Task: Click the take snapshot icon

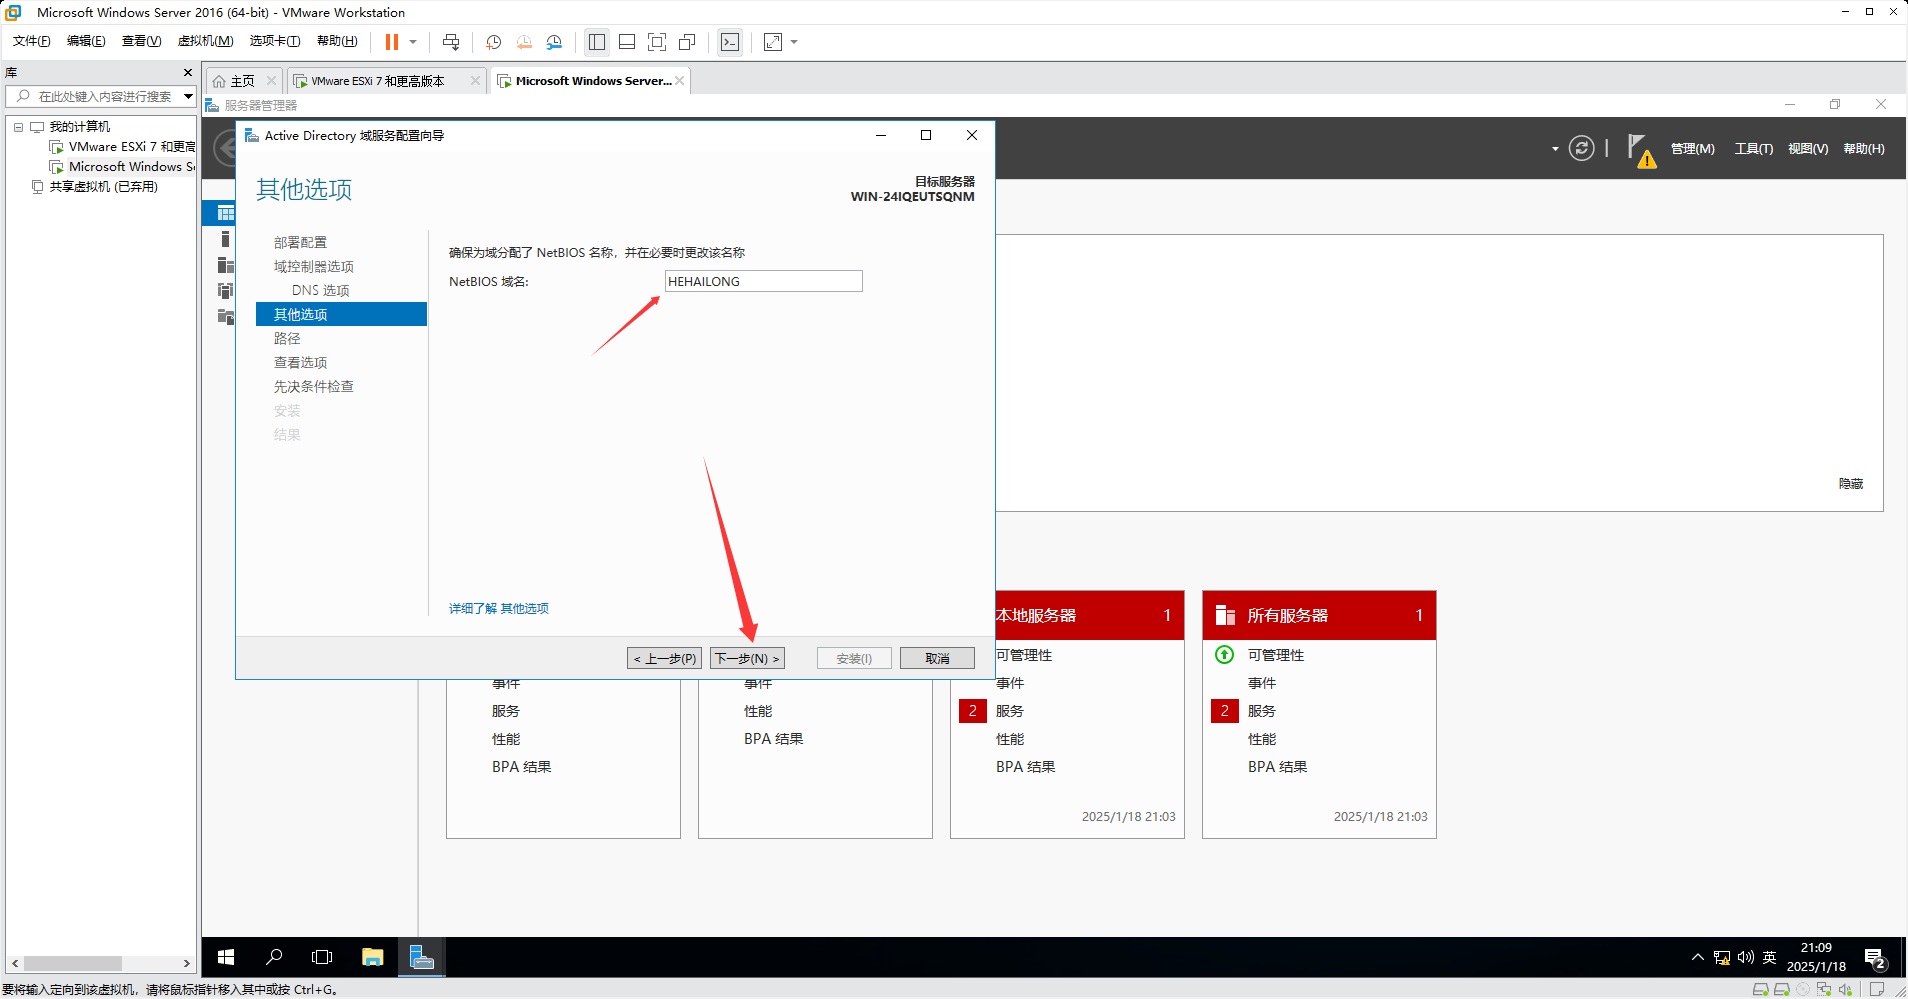Action: pyautogui.click(x=493, y=42)
